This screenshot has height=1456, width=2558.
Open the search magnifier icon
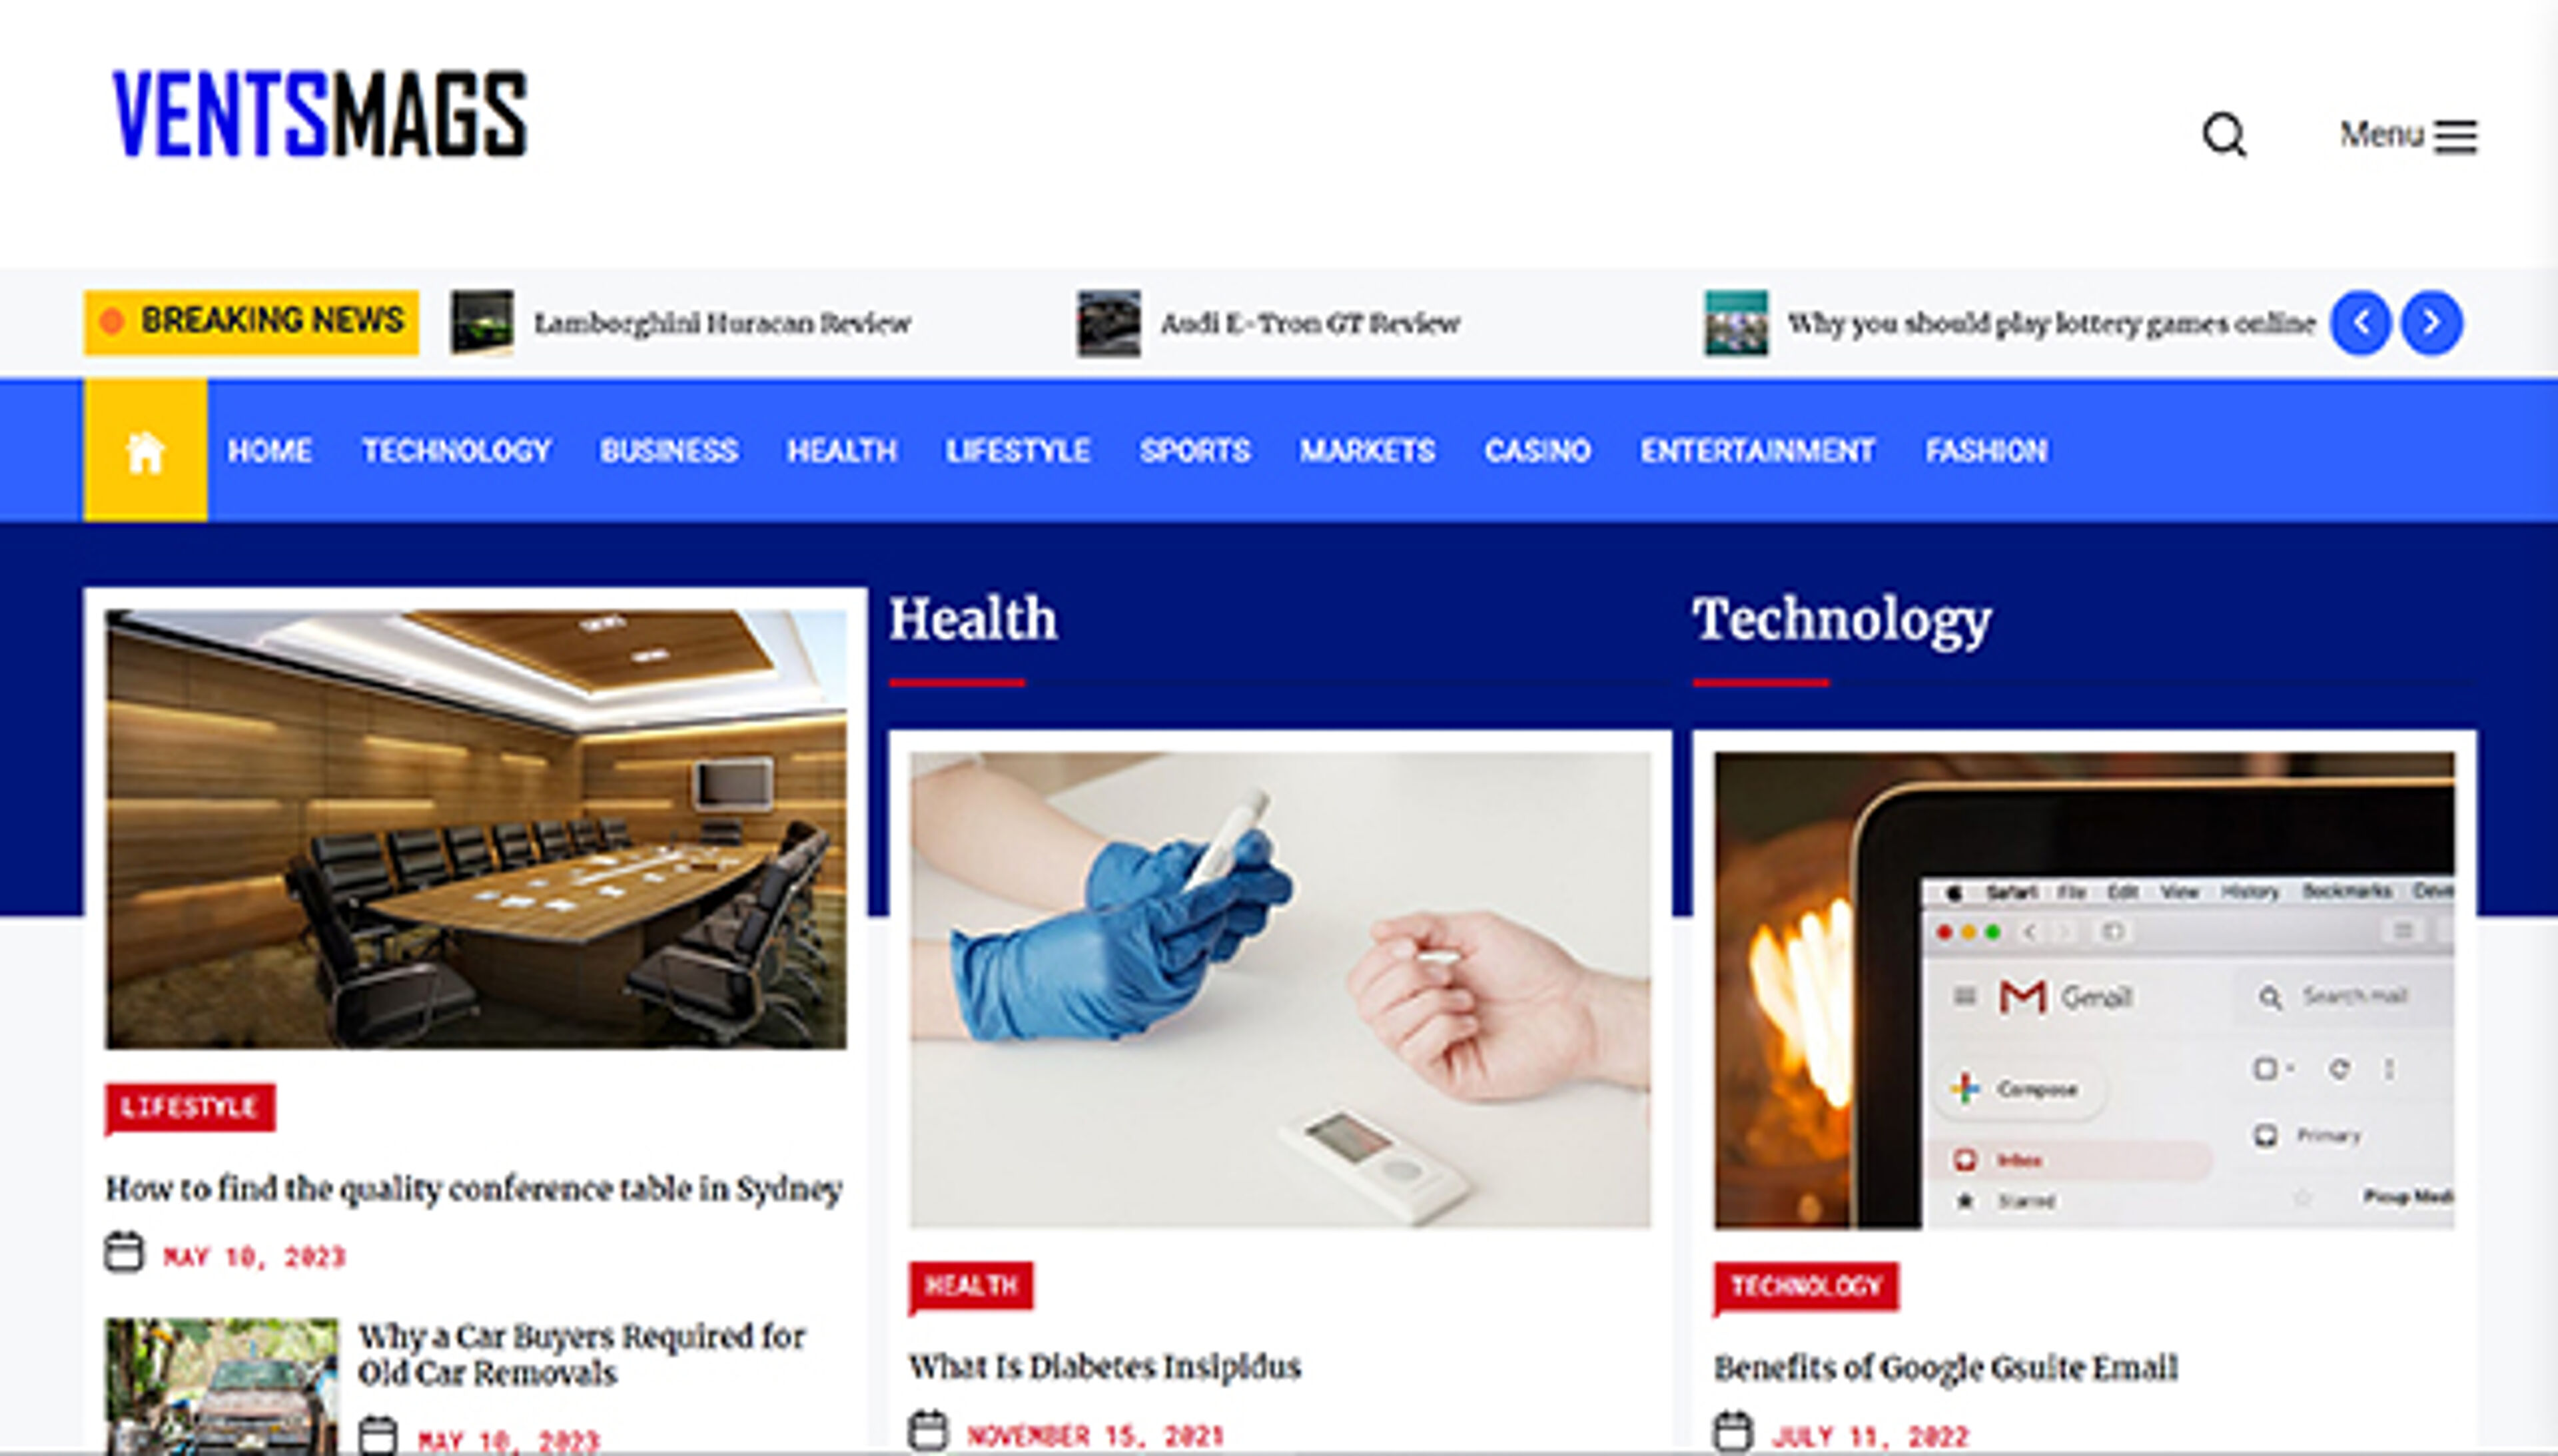click(2224, 135)
